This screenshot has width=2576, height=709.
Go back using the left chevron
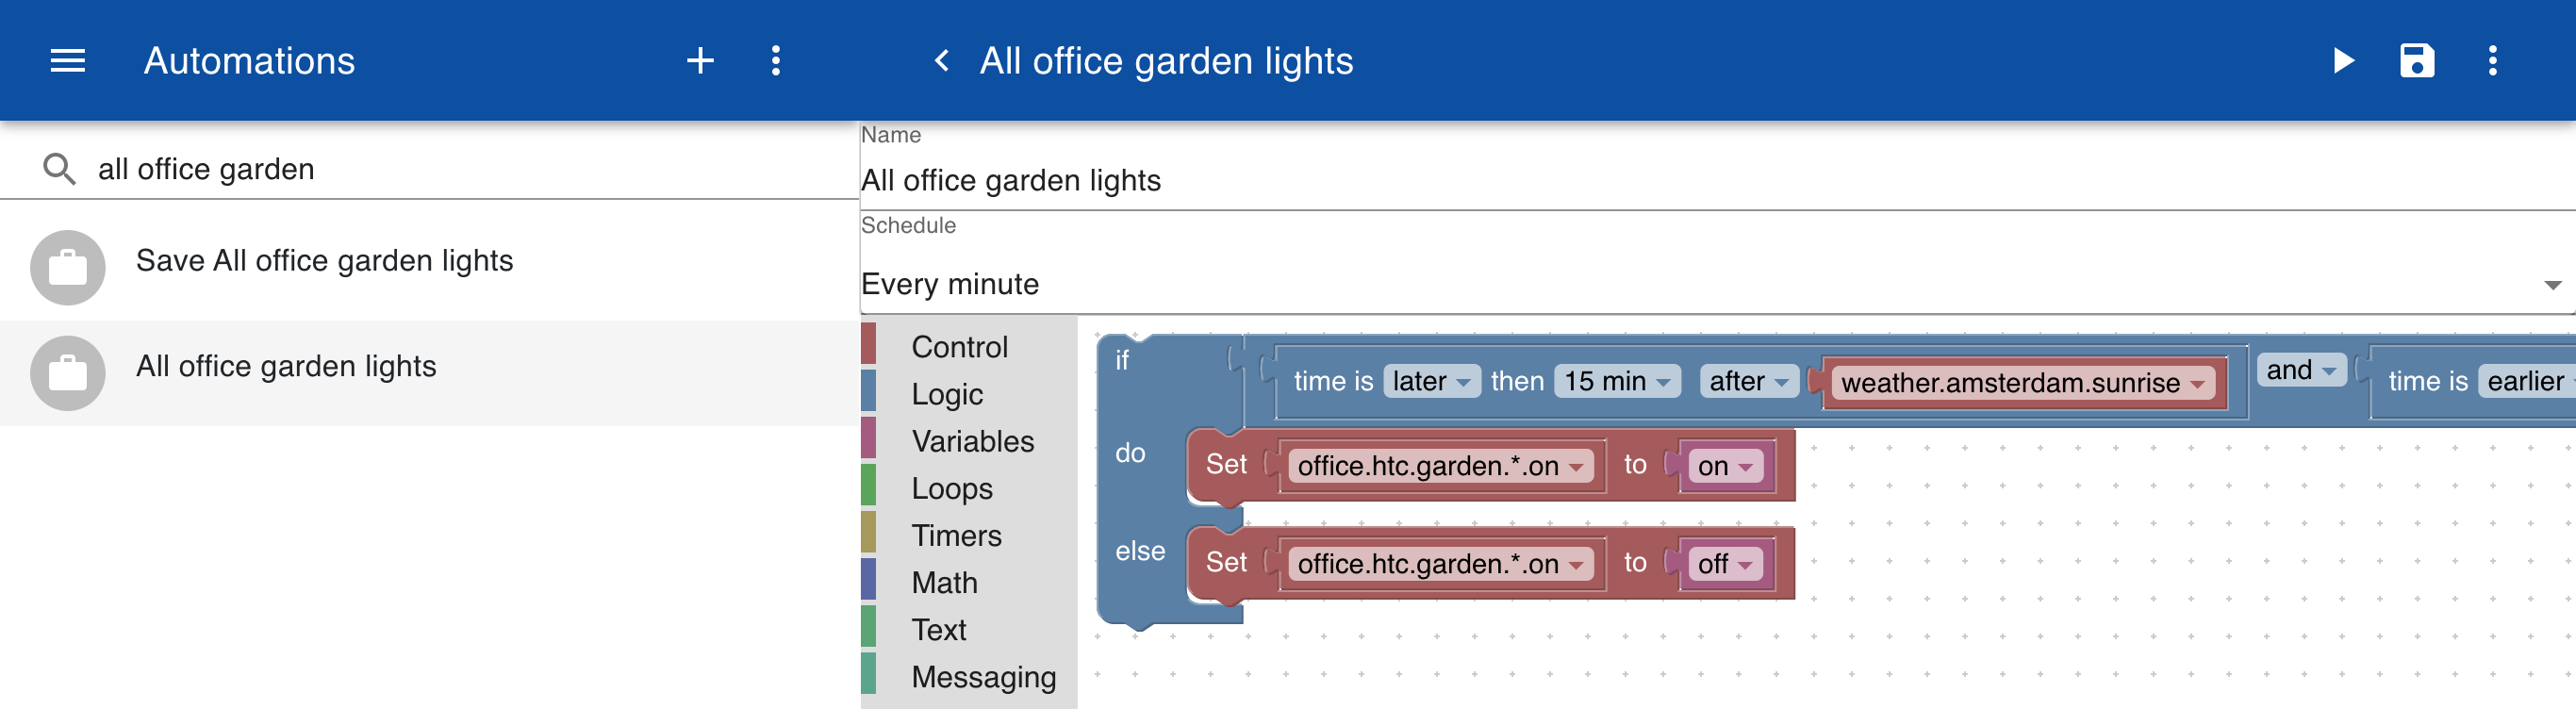click(941, 61)
